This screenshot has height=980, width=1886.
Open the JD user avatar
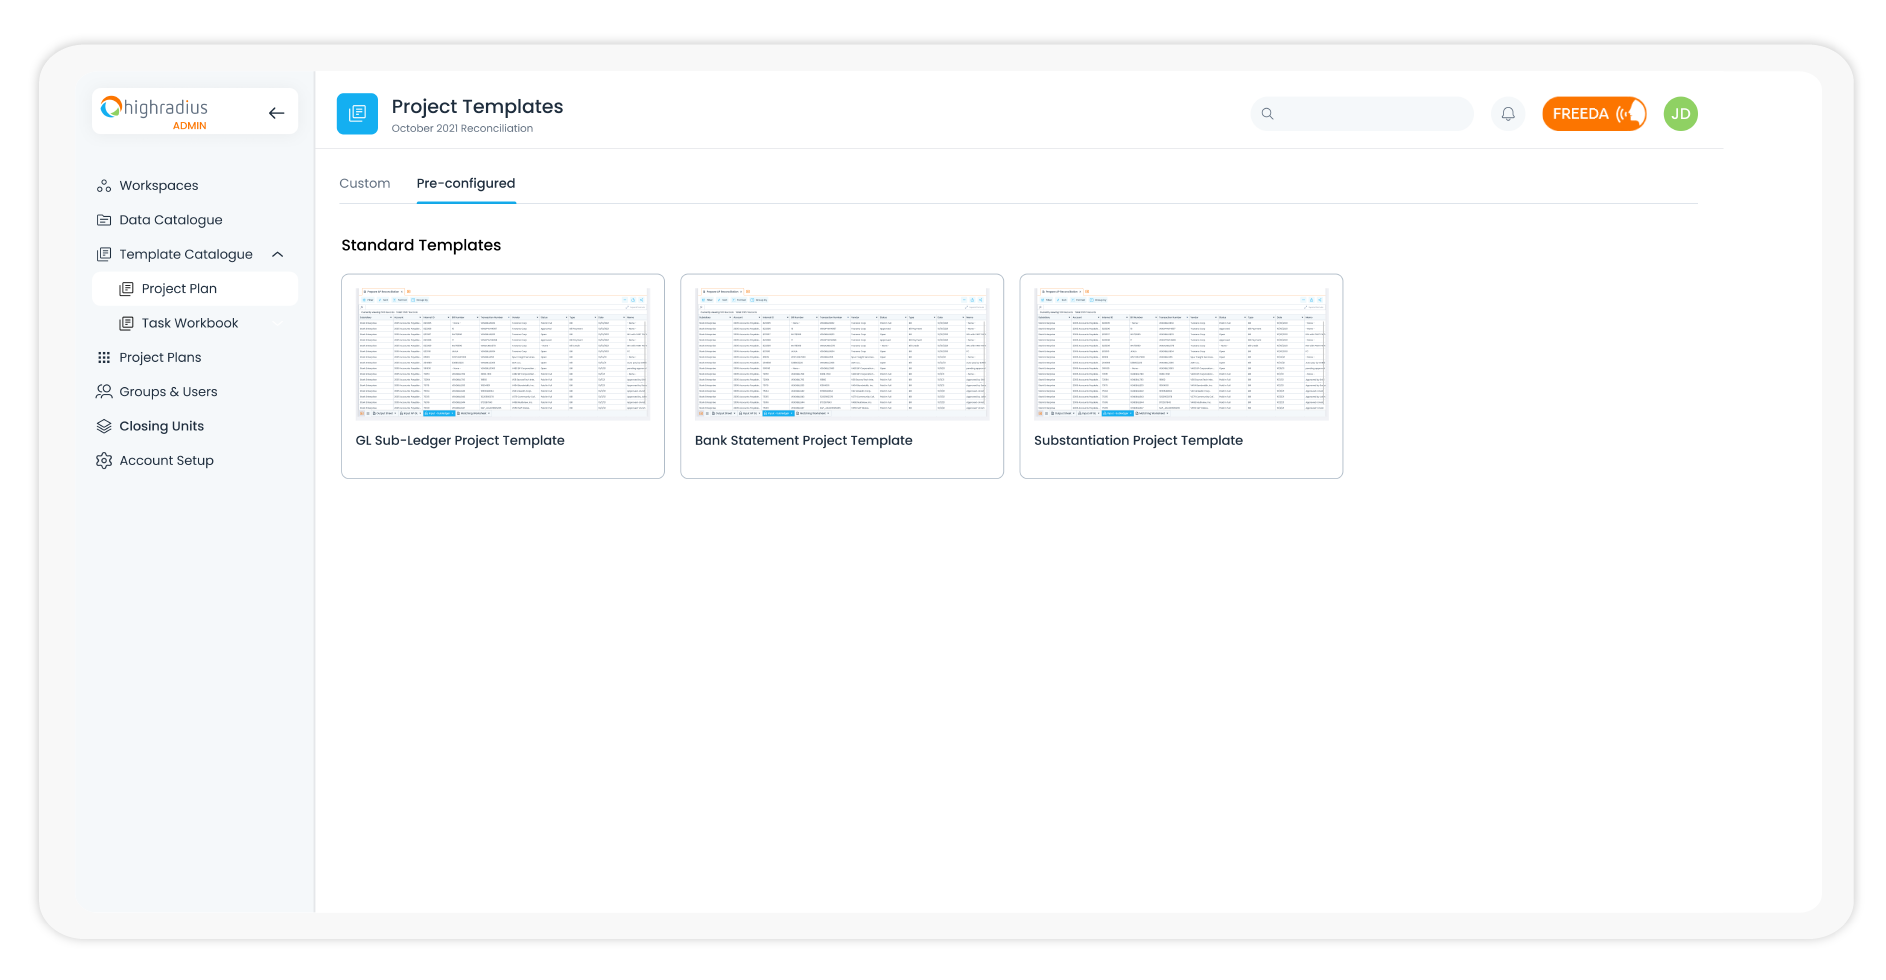[1680, 114]
